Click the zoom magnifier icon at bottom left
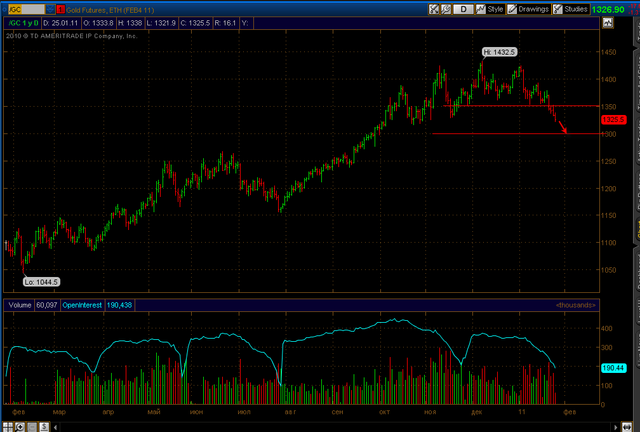The image size is (640, 432). pyautogui.click(x=20, y=427)
